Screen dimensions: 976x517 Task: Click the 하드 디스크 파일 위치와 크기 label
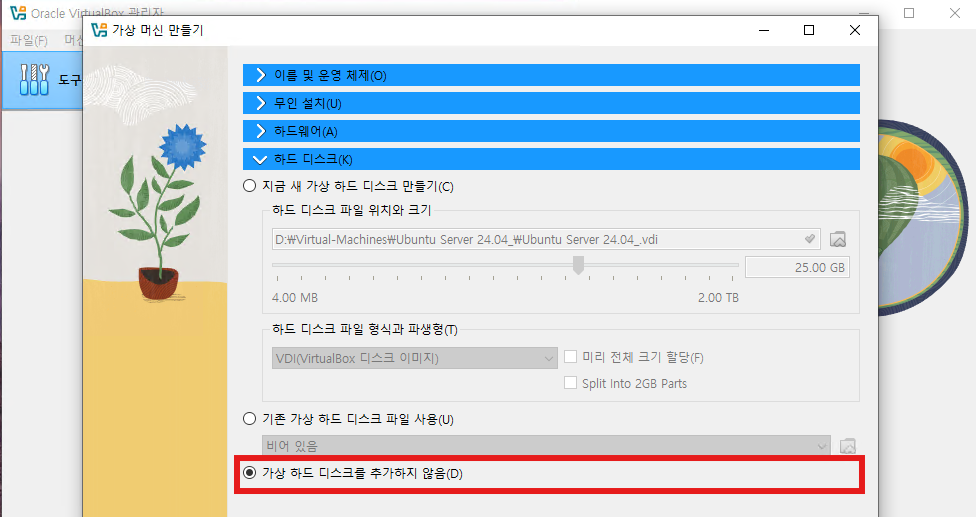click(x=352, y=210)
